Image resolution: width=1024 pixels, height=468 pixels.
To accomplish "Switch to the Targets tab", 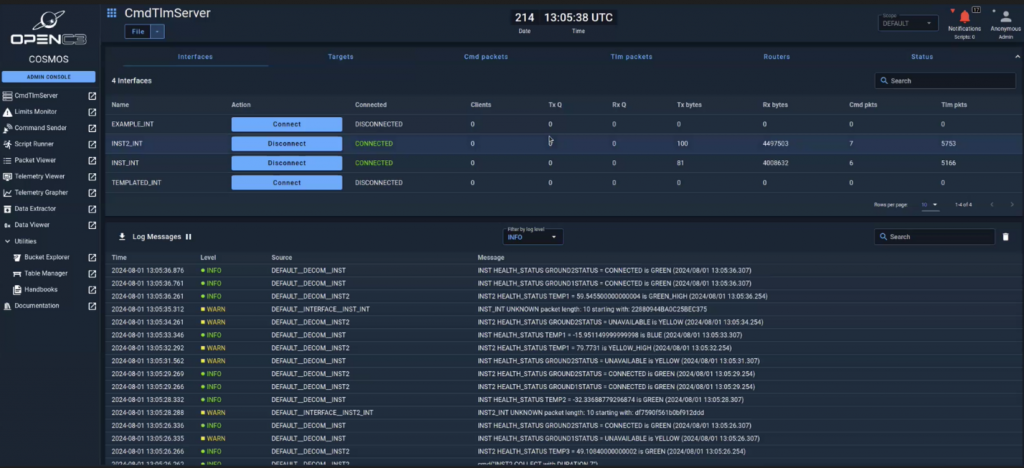I will pos(341,57).
